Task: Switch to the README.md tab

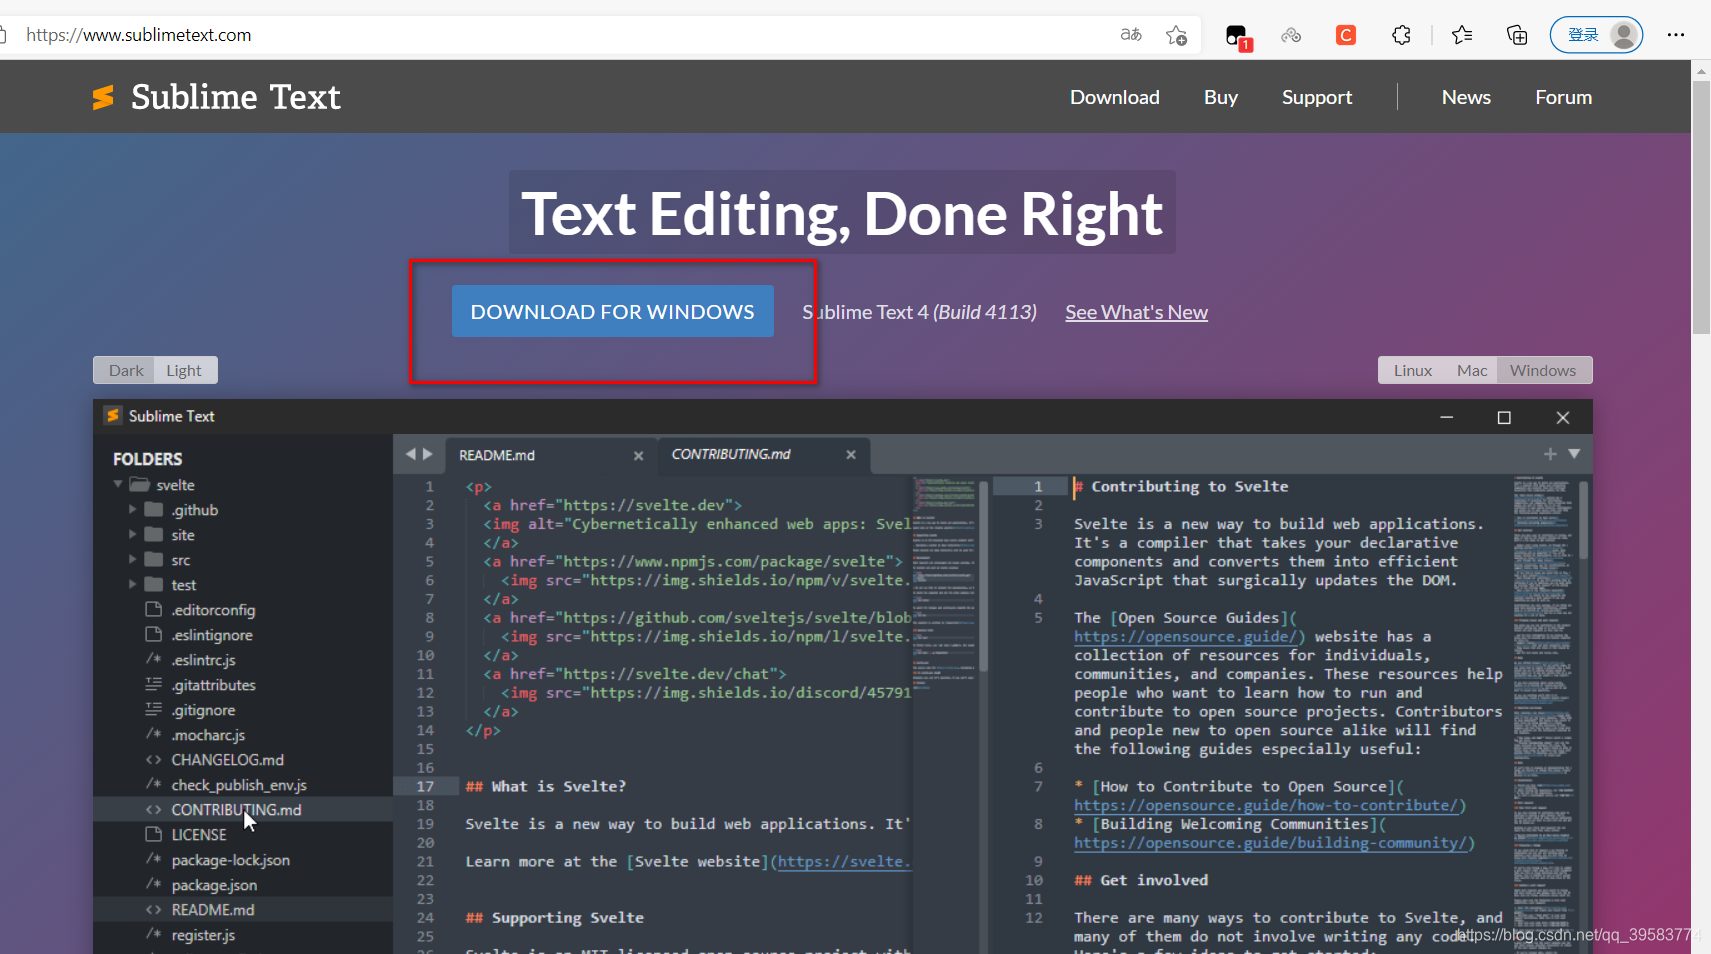Action: 550,455
